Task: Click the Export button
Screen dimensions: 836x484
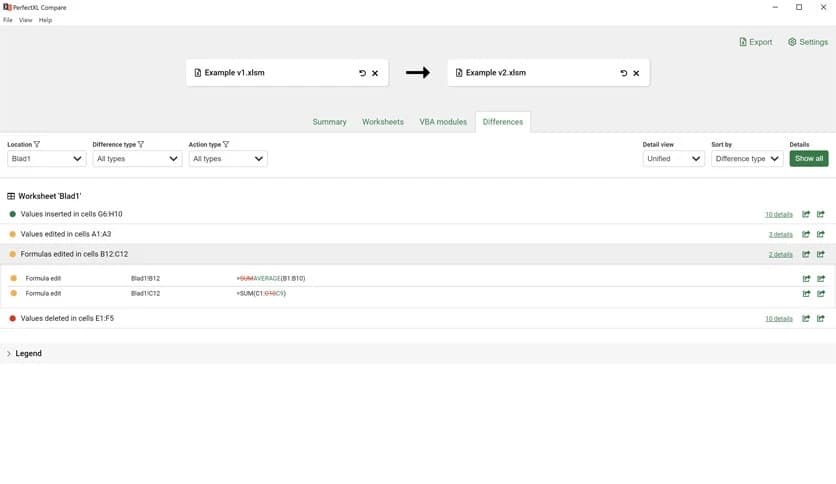Action: [x=755, y=42]
